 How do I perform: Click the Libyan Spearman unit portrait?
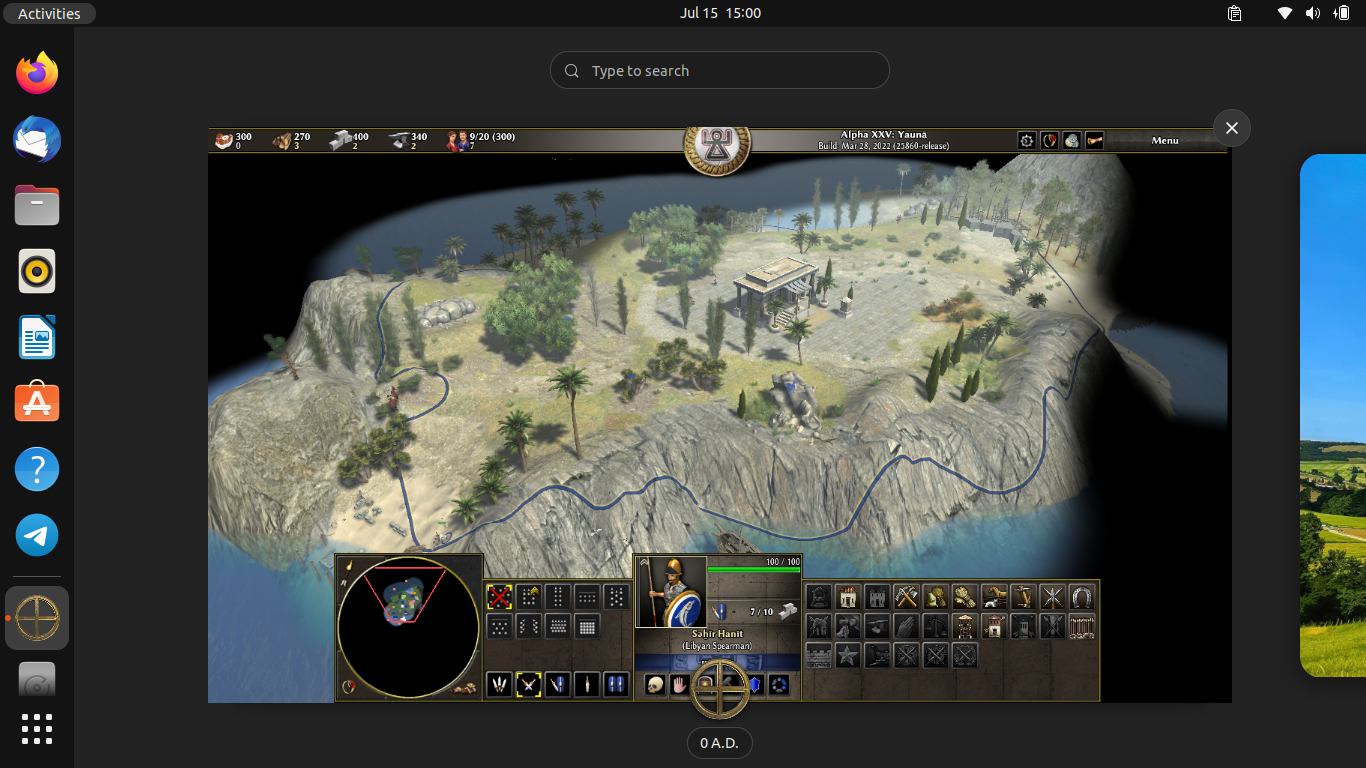pos(671,592)
